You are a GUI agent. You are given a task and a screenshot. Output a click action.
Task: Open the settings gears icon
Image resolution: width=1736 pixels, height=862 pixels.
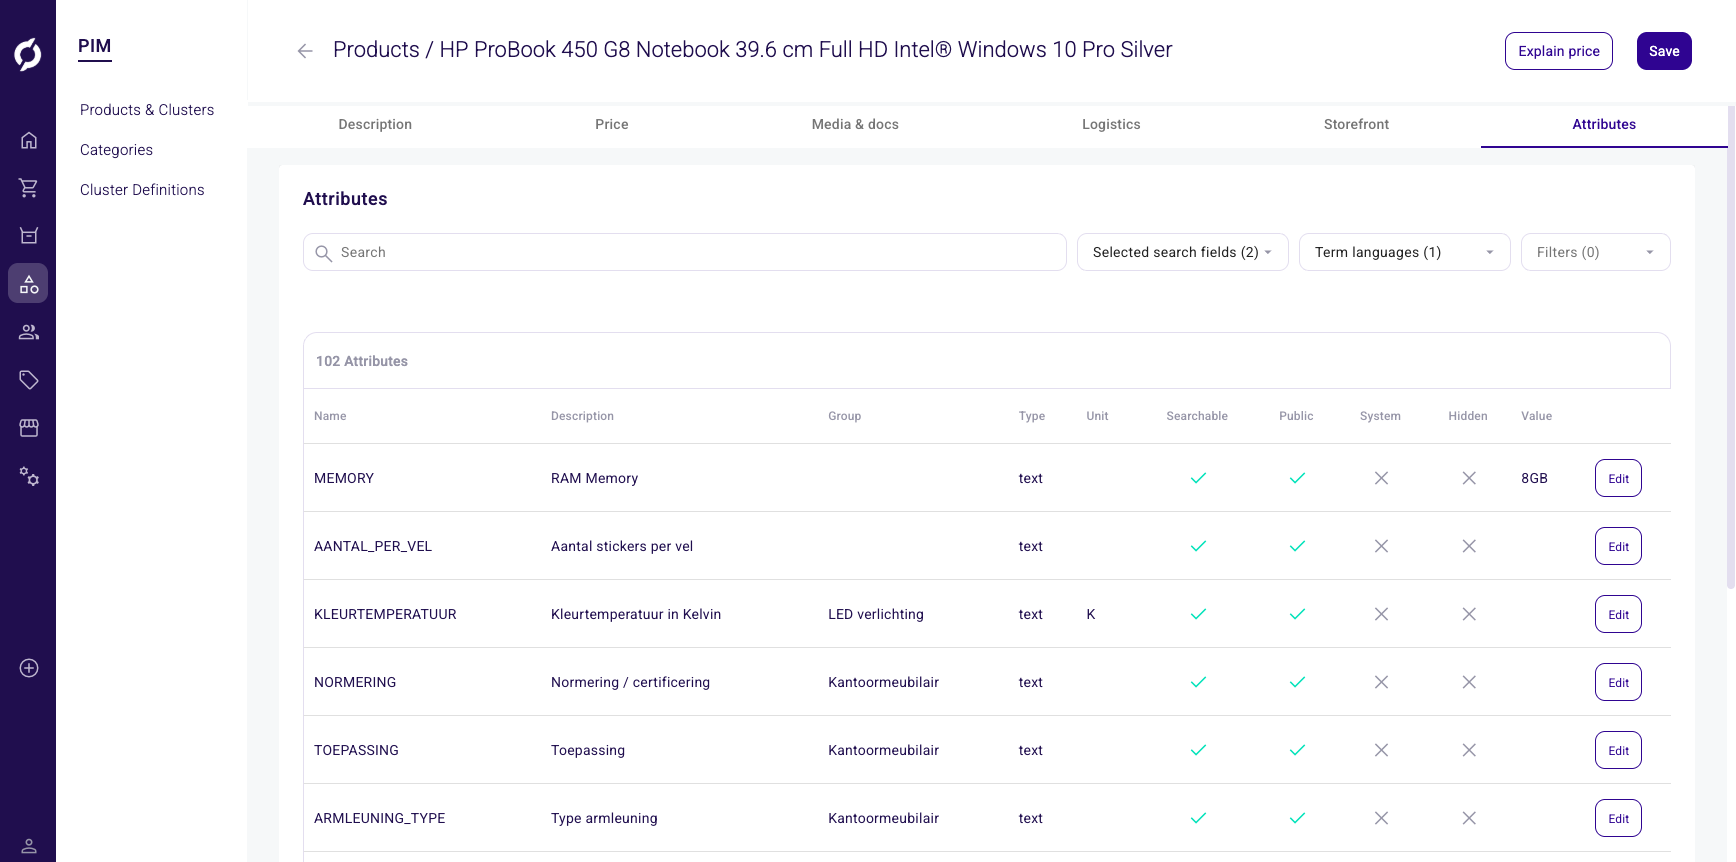29,477
